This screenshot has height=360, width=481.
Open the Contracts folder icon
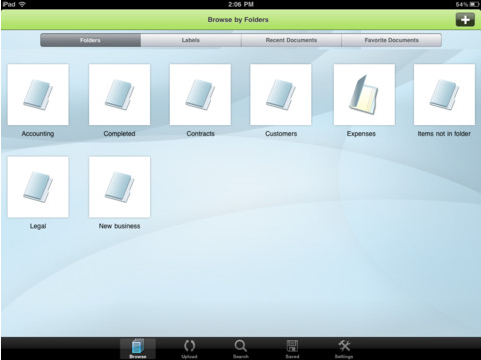pyautogui.click(x=200, y=95)
